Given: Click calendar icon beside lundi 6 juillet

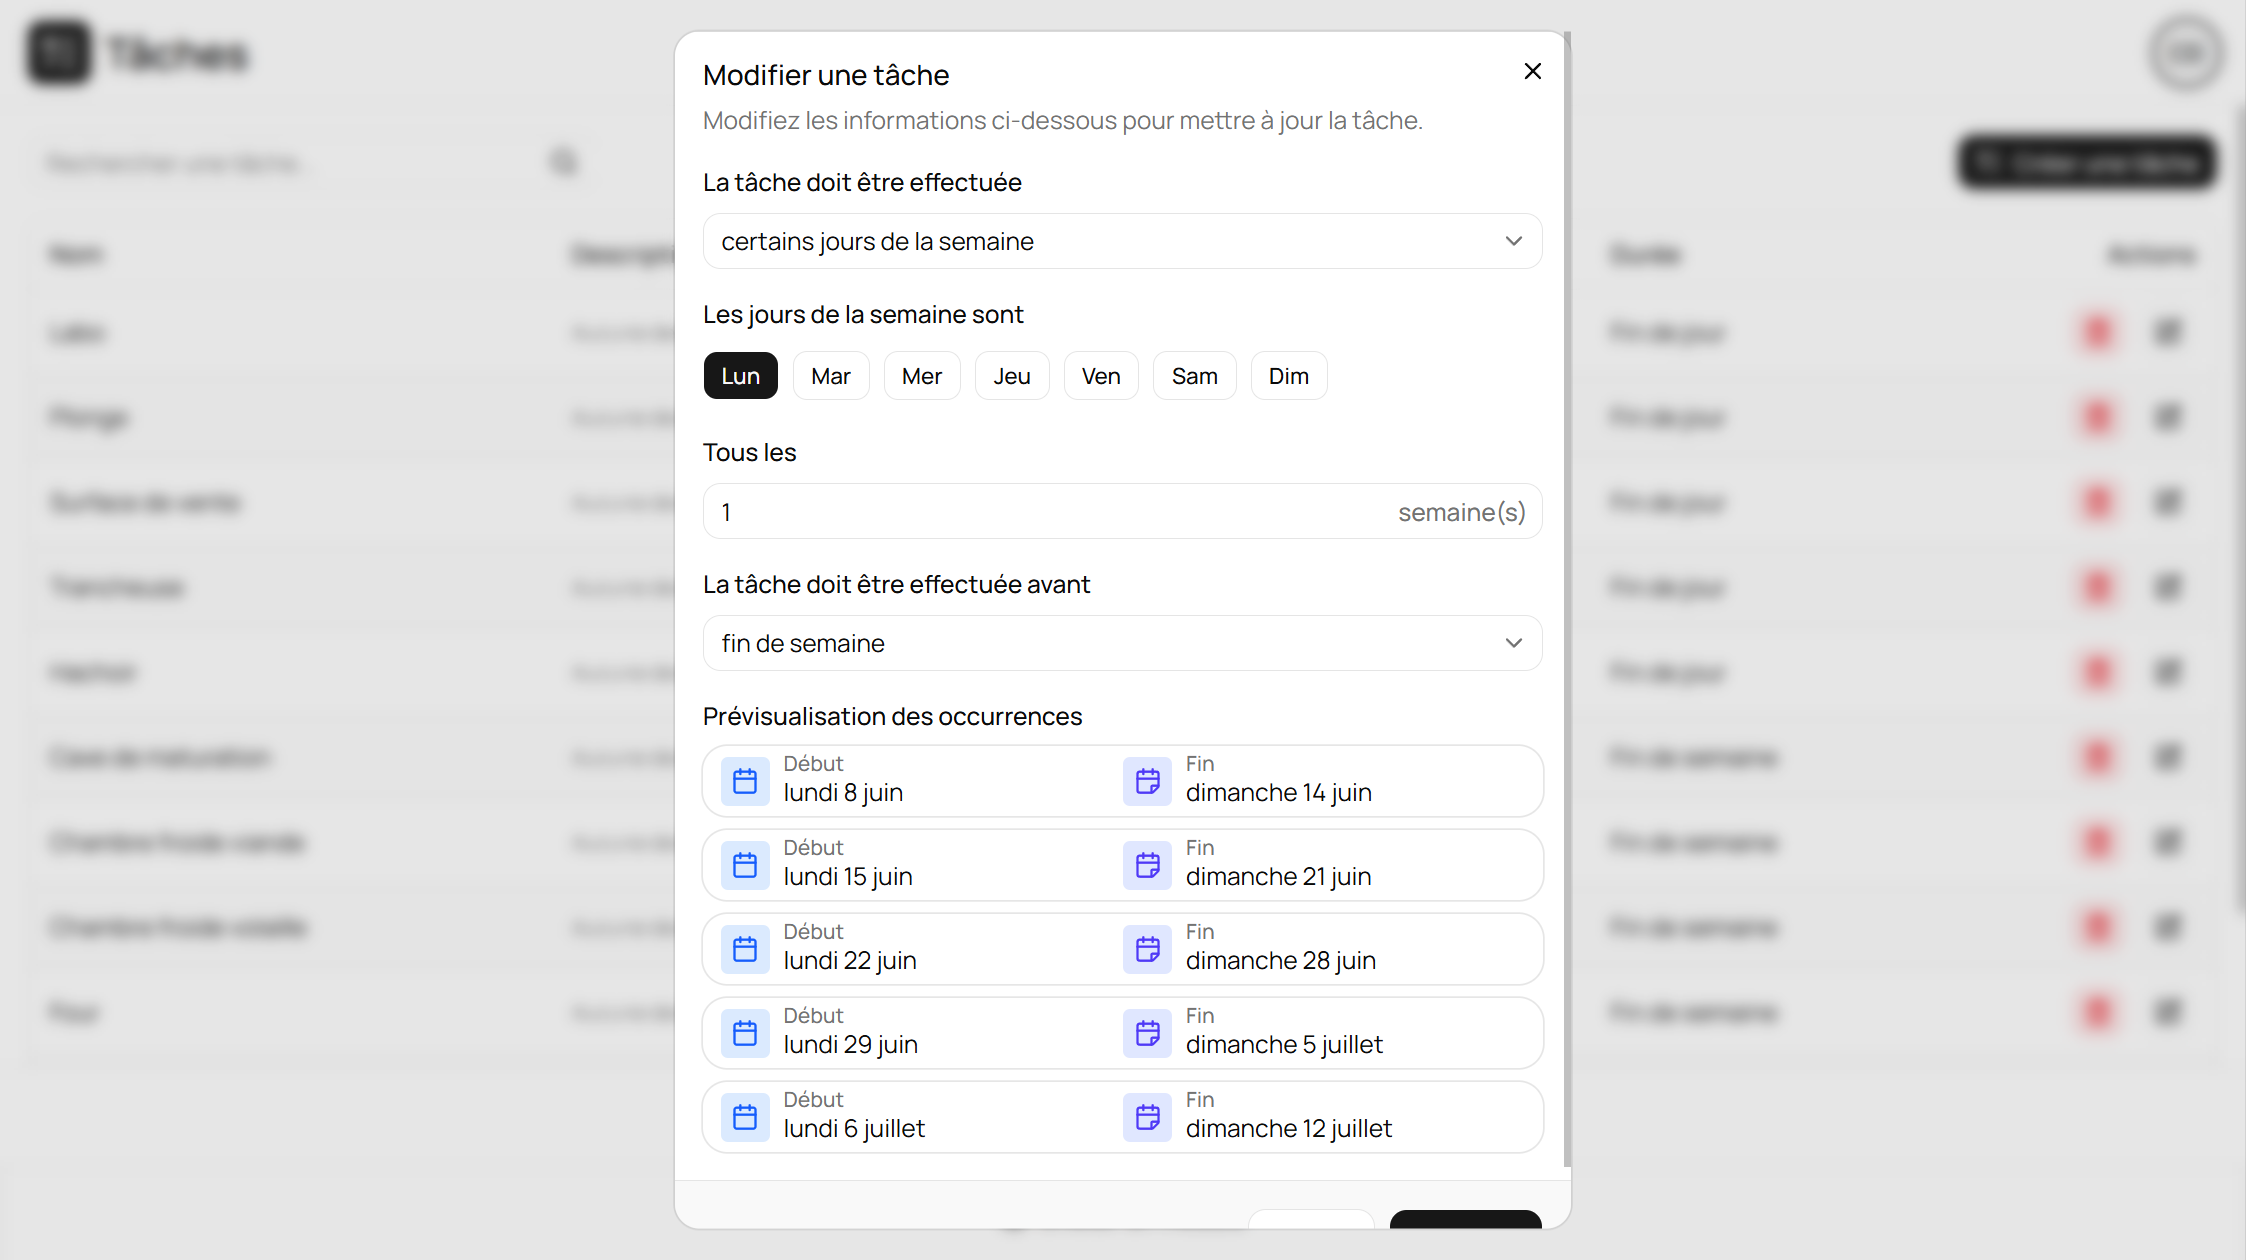Looking at the screenshot, I should [x=745, y=1117].
